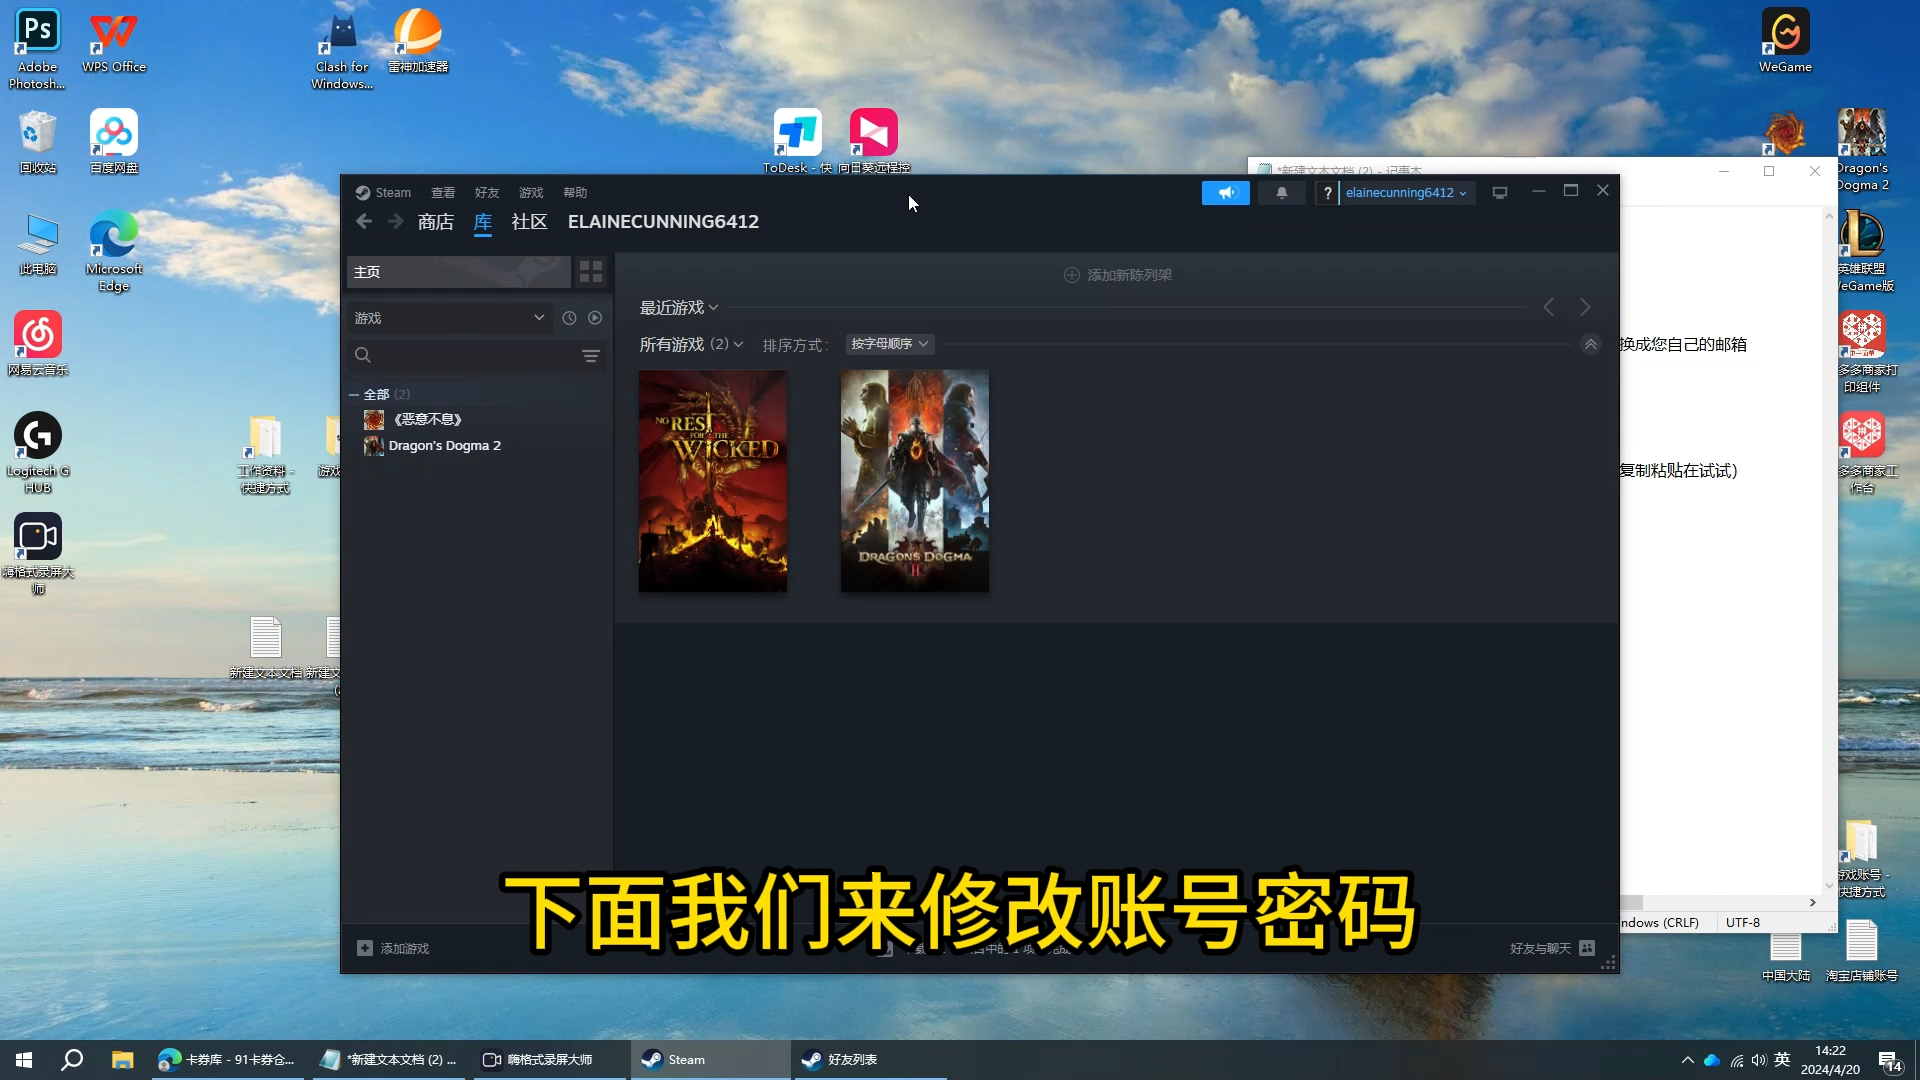Open the advanced filter options icon

coord(591,356)
